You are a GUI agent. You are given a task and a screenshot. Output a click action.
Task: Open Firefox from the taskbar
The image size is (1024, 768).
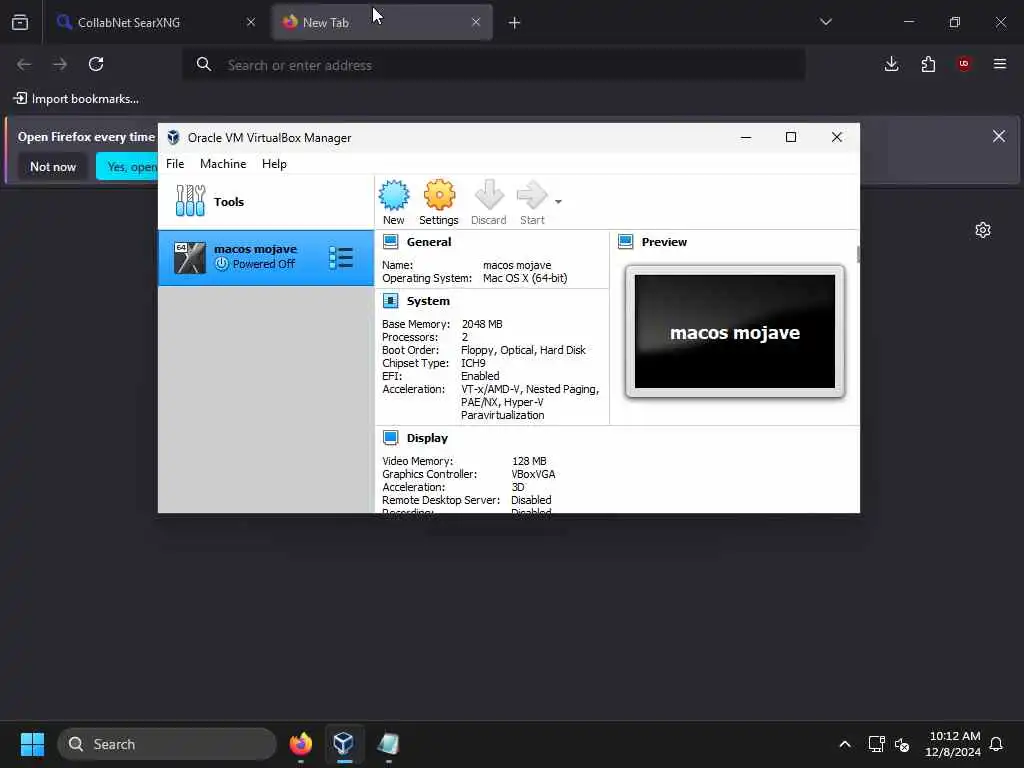point(301,744)
